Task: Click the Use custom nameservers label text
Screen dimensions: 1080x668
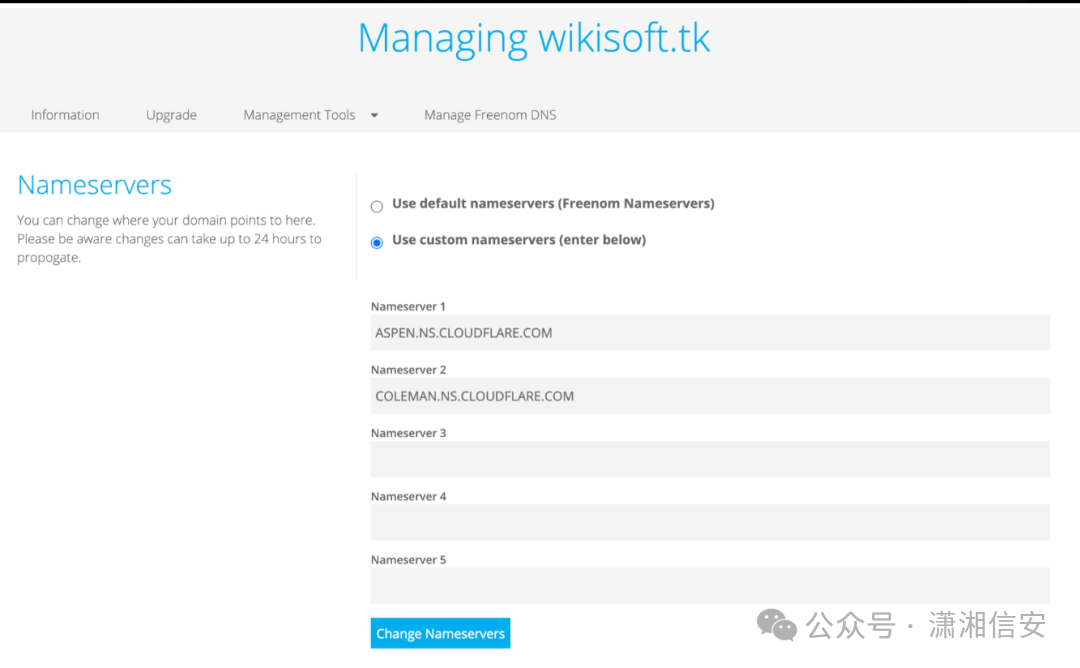Action: click(x=519, y=240)
